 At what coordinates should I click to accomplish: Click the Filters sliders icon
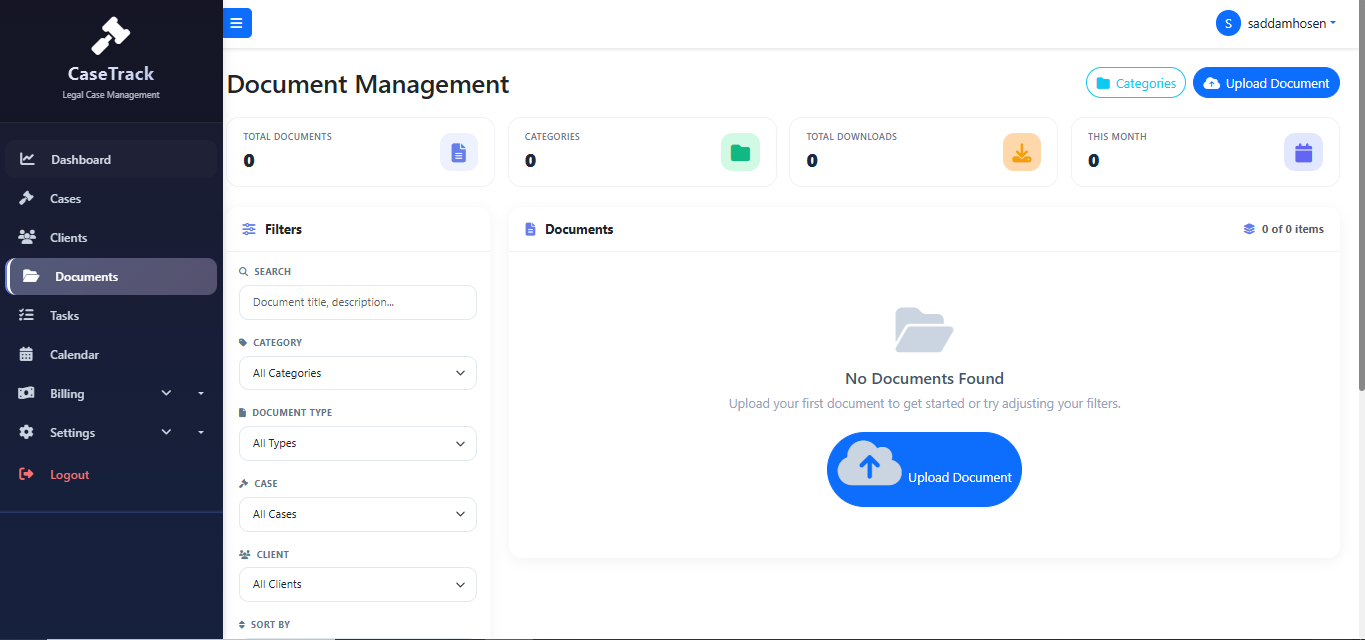(x=249, y=229)
